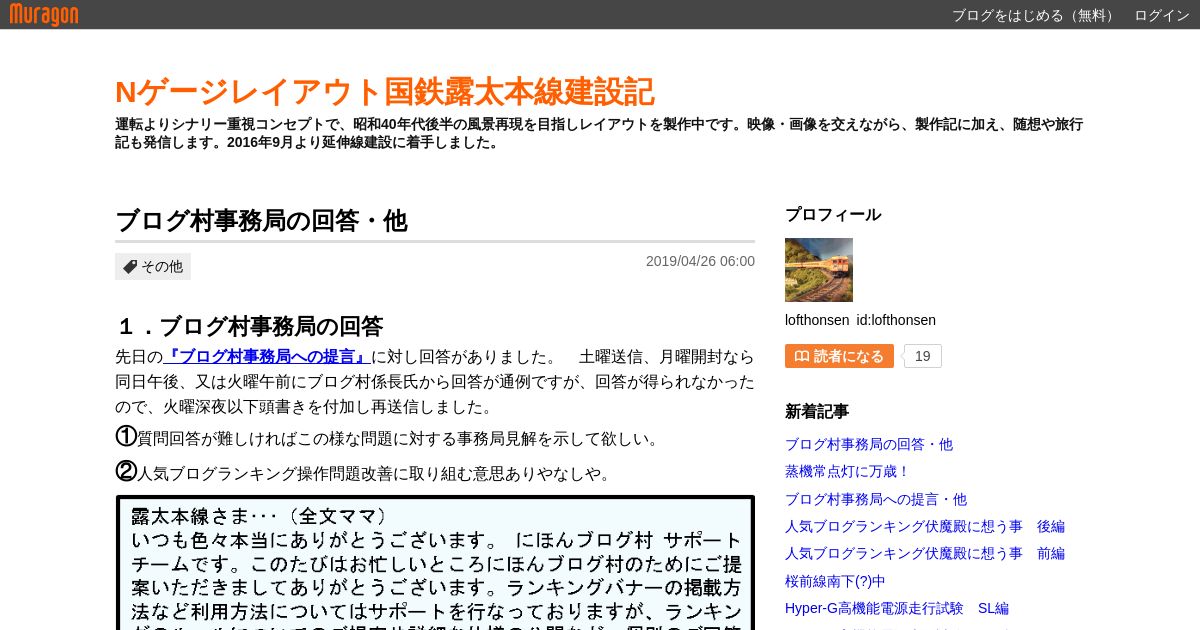Click section heading １．ブログ村事務局の回答

(249, 327)
